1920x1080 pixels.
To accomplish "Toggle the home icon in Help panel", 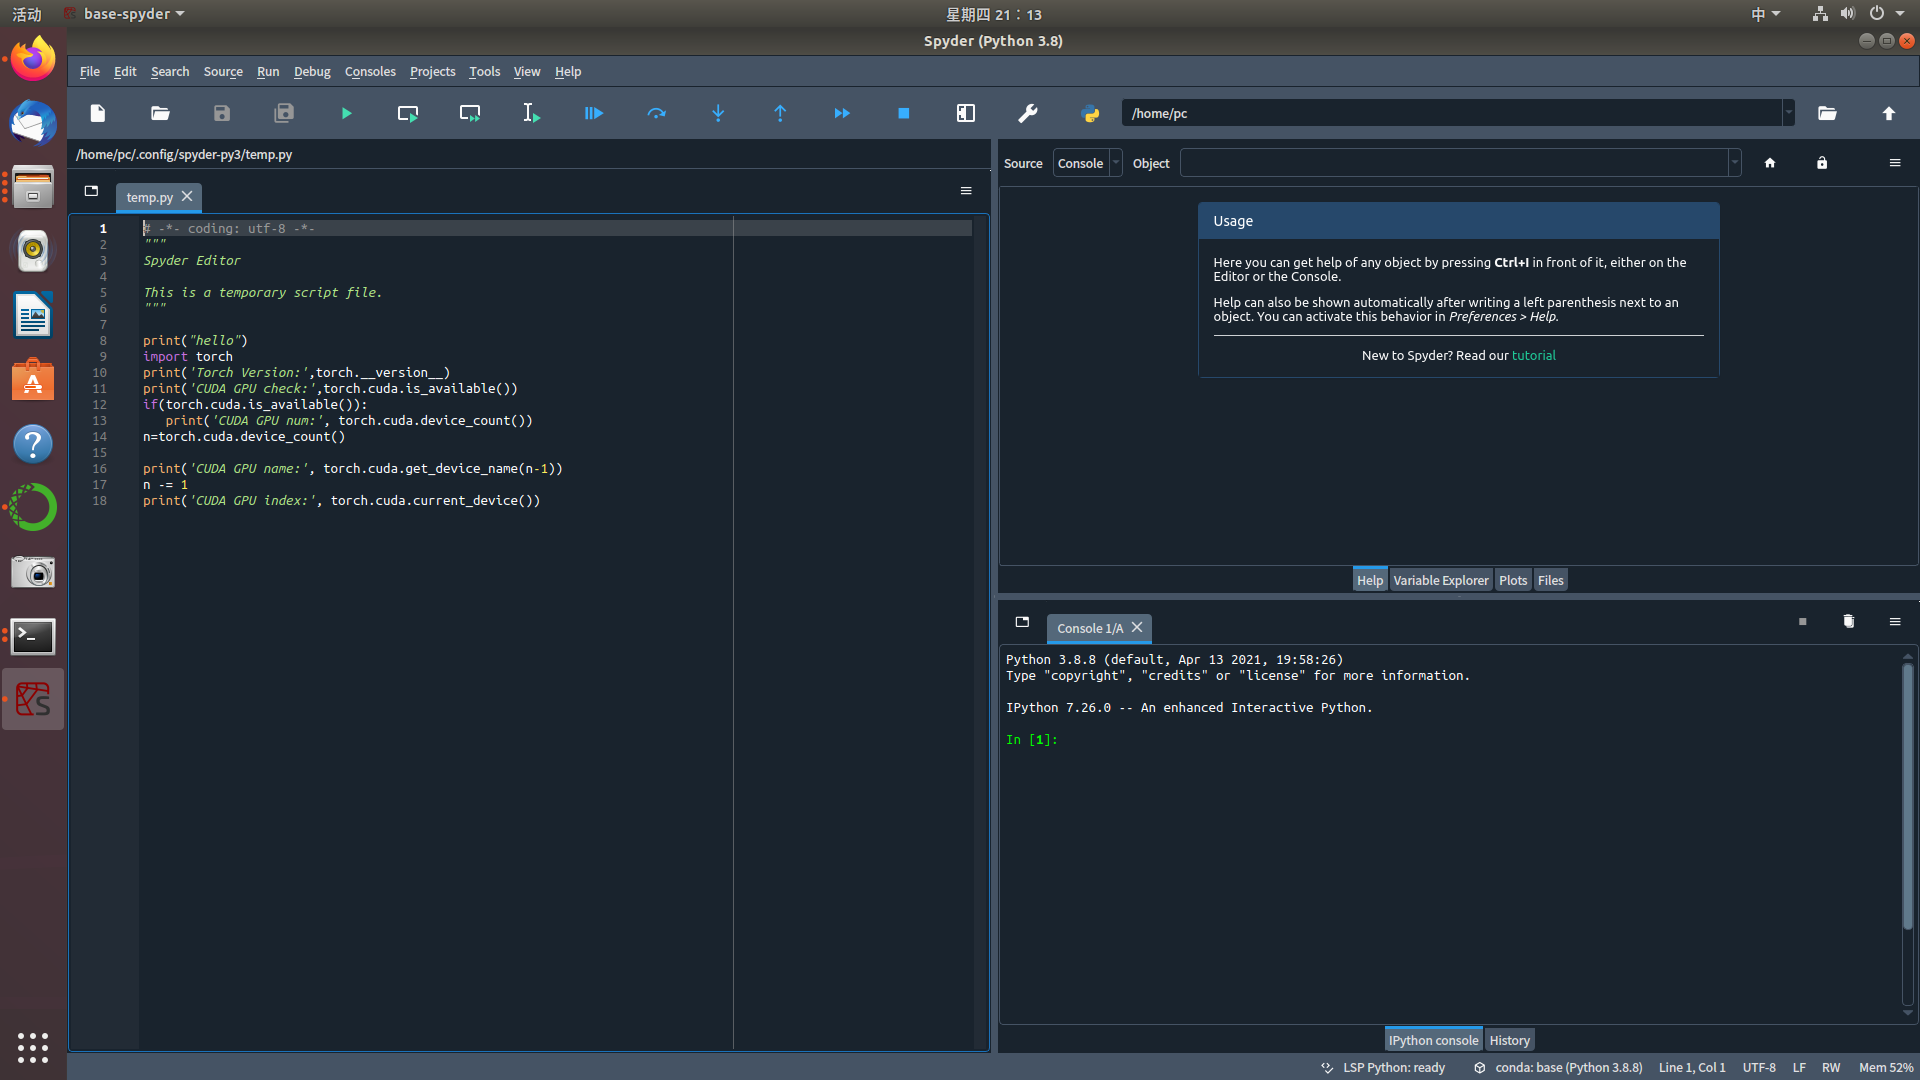I will [x=1770, y=162].
